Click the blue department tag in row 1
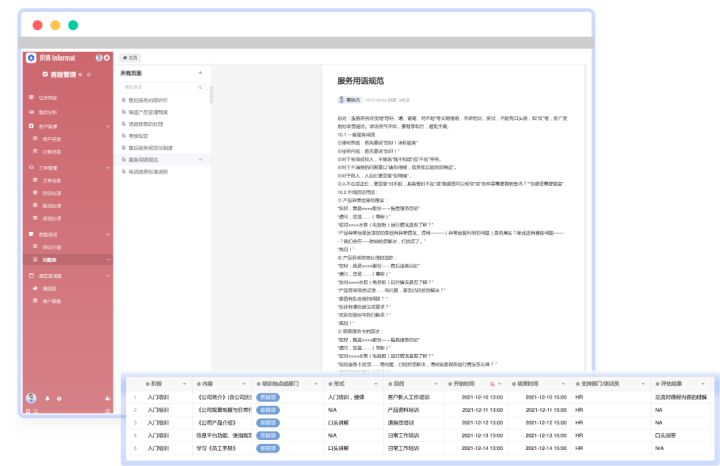 [268, 397]
